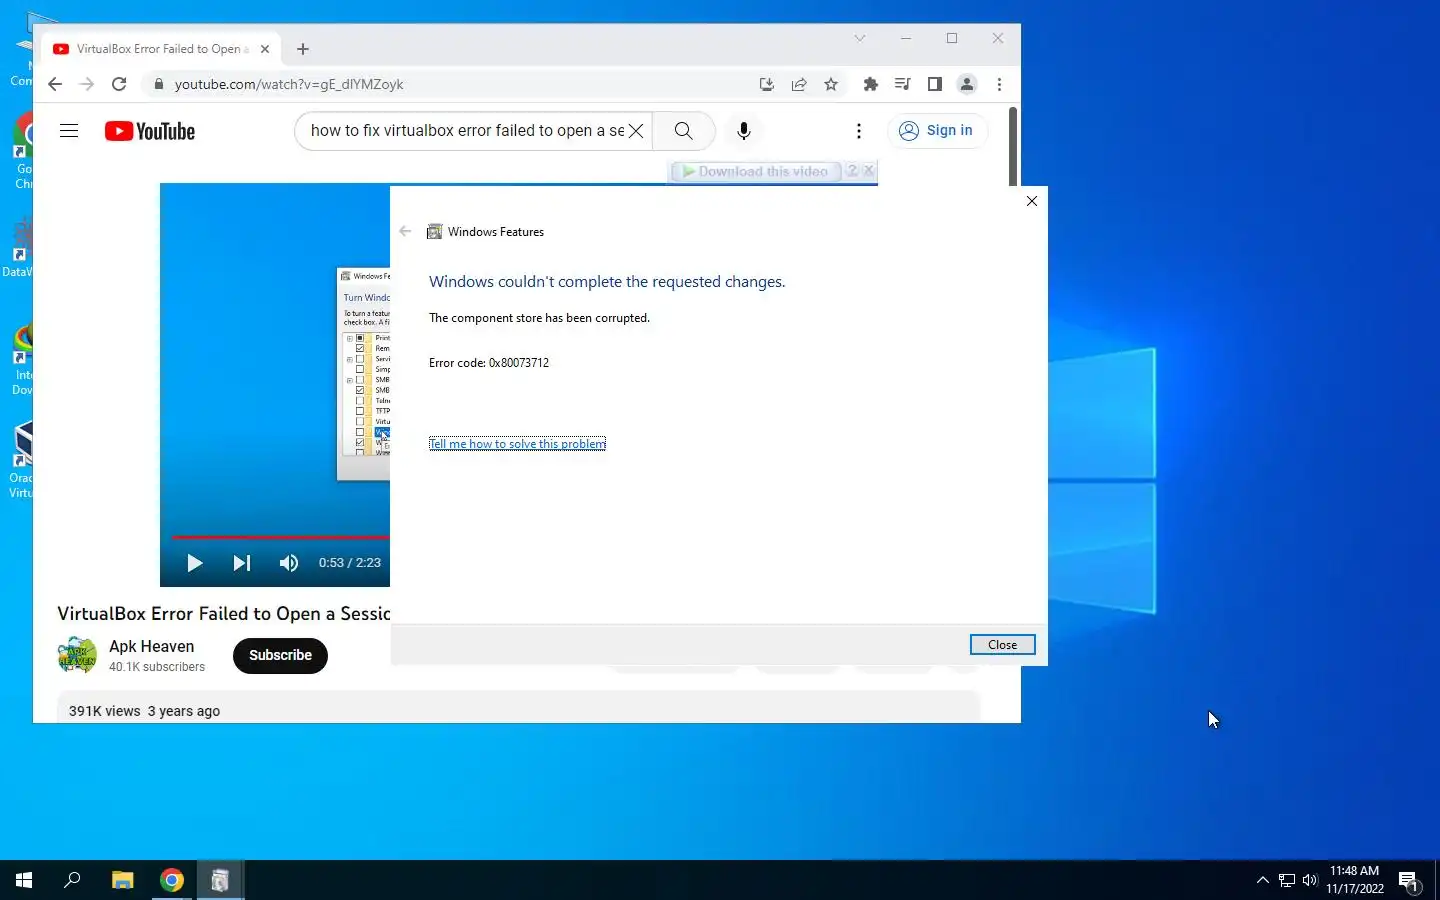The image size is (1440, 900).
Task: Open YouTube settings three-dot menu
Action: pos(859,131)
